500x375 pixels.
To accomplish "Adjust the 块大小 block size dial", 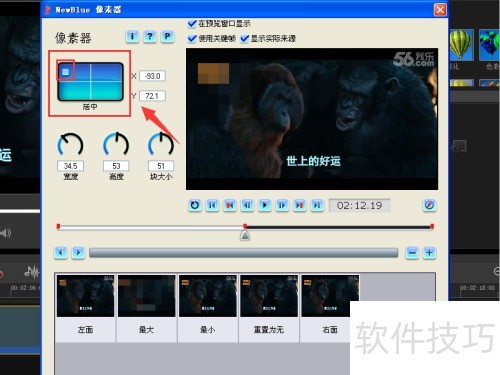I will [161, 144].
